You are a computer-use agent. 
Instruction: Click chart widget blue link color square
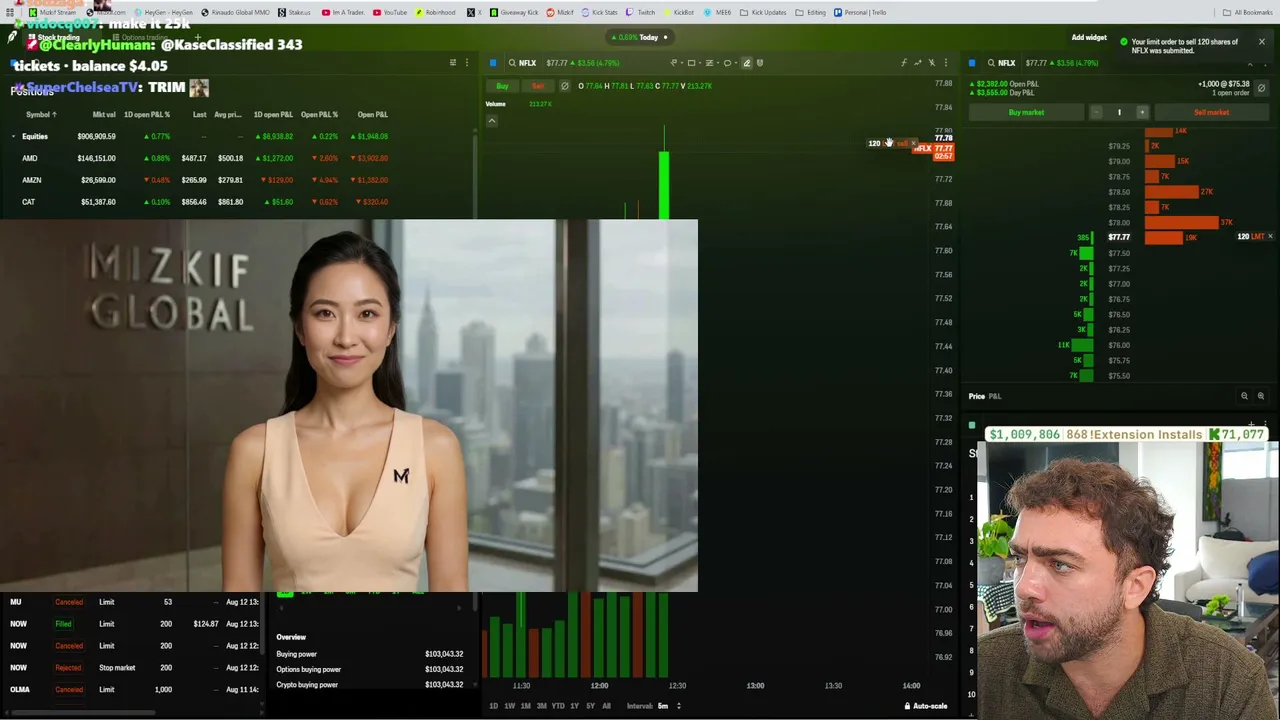tap(493, 63)
